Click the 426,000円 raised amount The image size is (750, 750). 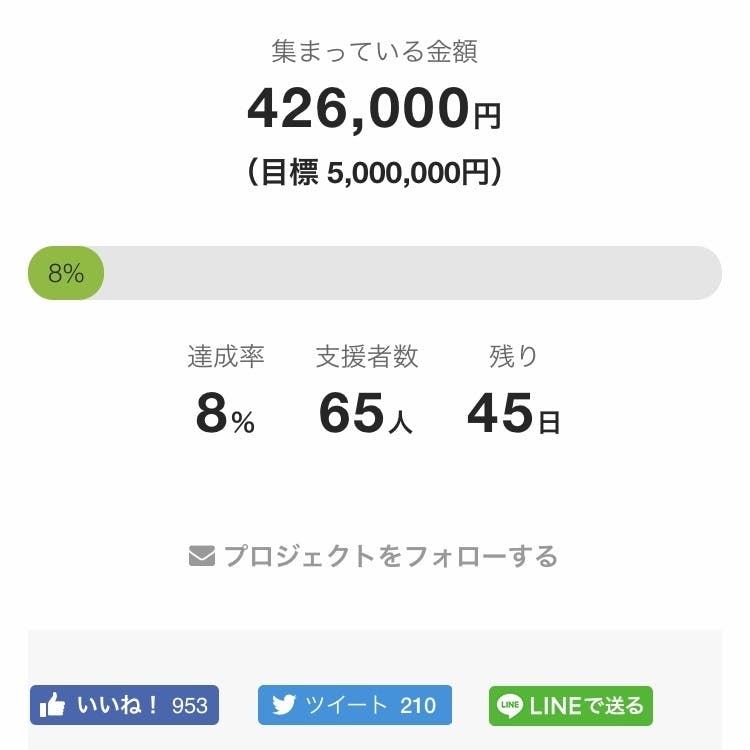point(374,109)
